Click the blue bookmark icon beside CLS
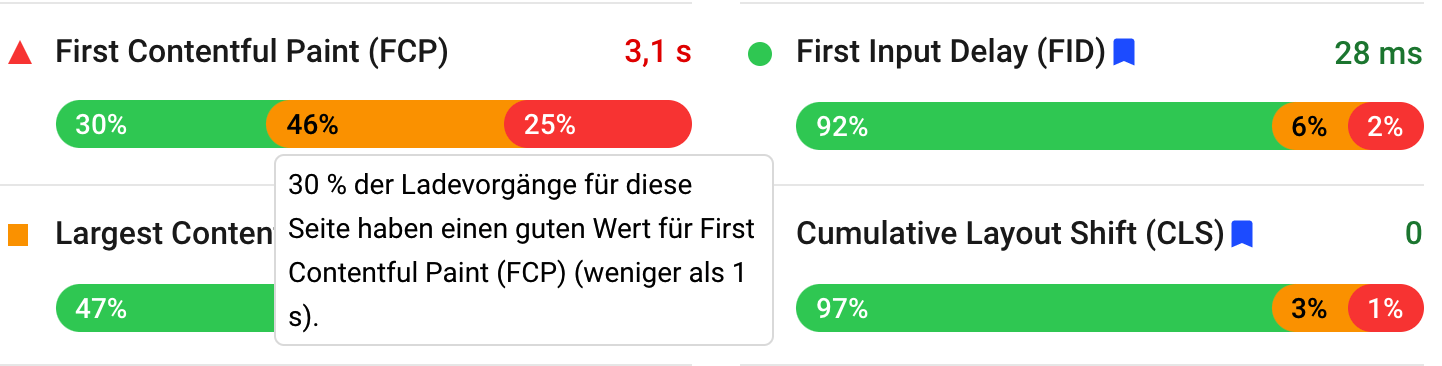The width and height of the screenshot is (1442, 366). pos(1242,234)
